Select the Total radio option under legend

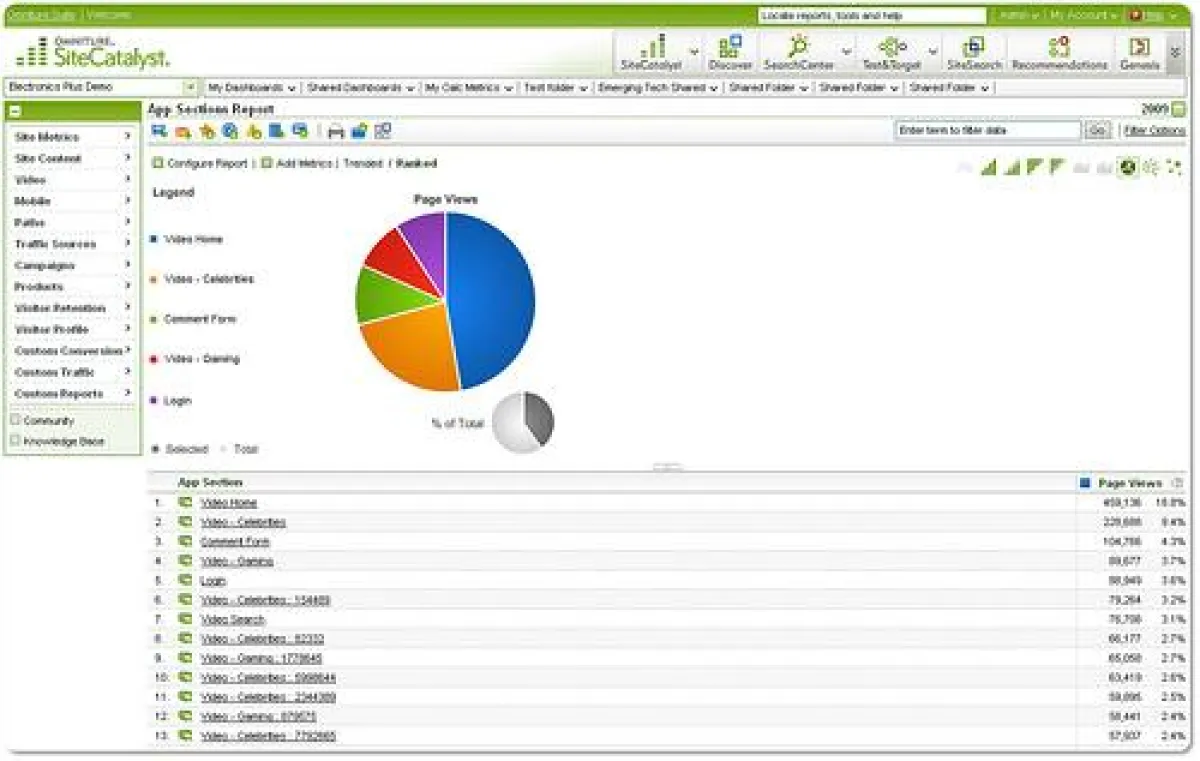[x=224, y=449]
